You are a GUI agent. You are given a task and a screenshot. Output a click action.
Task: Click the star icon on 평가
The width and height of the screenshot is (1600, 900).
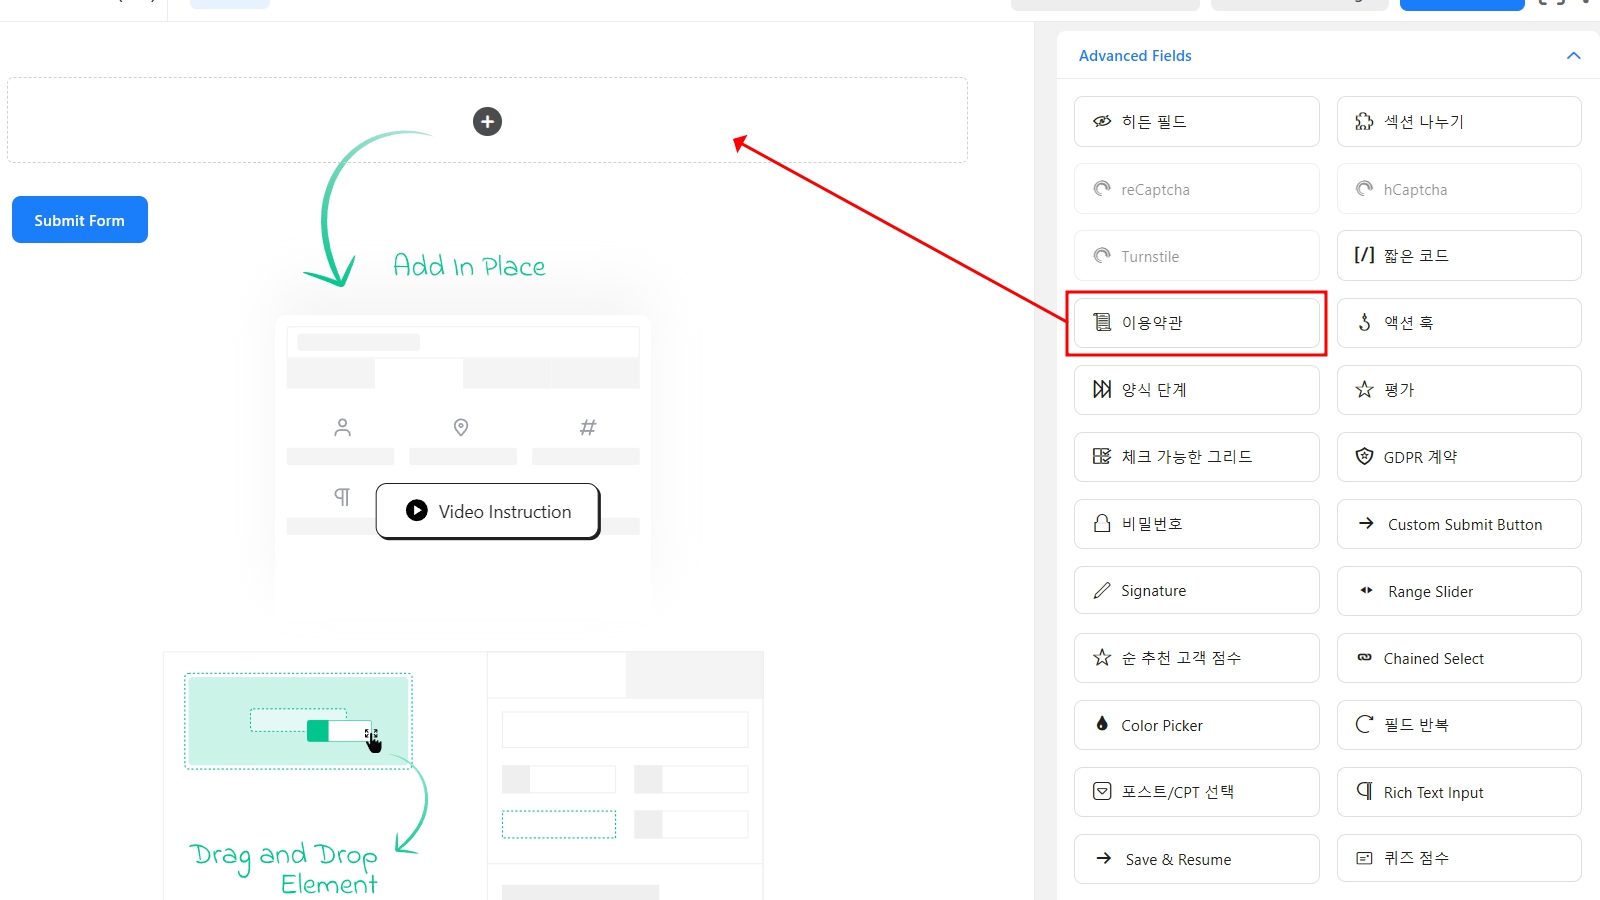click(1364, 389)
